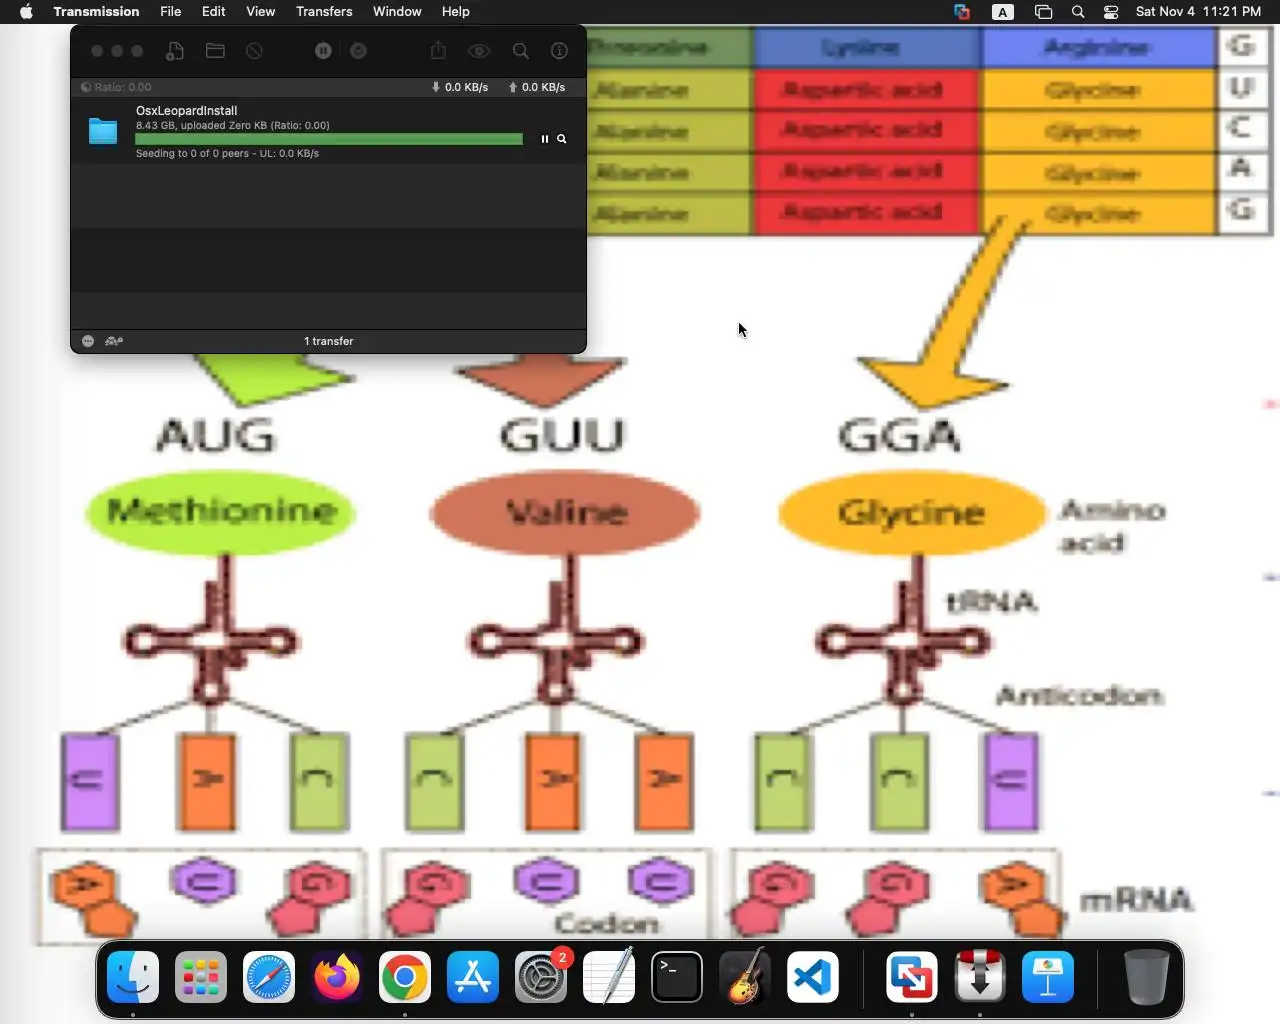The image size is (1280, 1024).
Task: Open Keynote from the Dock
Action: (1047, 977)
